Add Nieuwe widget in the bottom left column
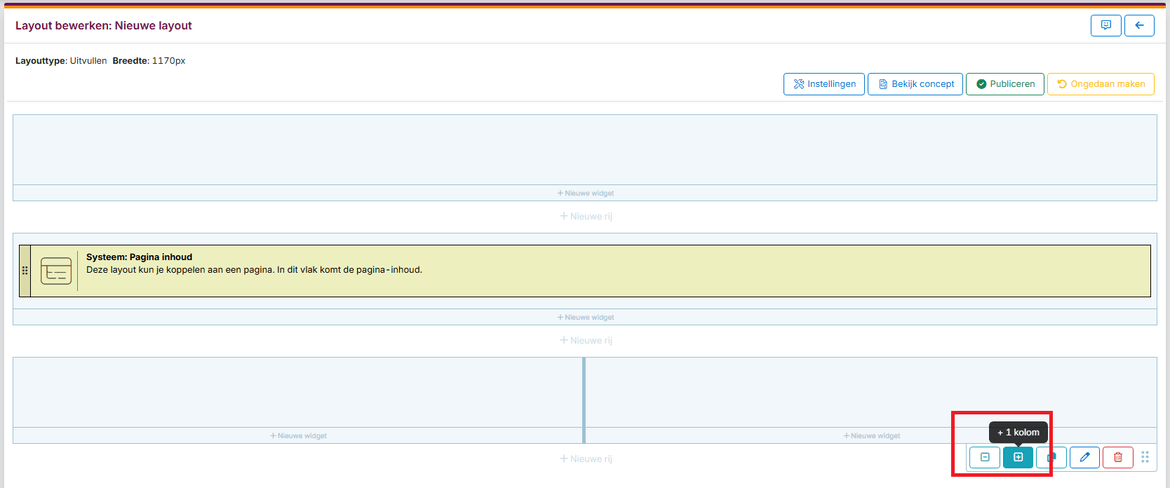Image resolution: width=1170 pixels, height=488 pixels. (x=298, y=436)
